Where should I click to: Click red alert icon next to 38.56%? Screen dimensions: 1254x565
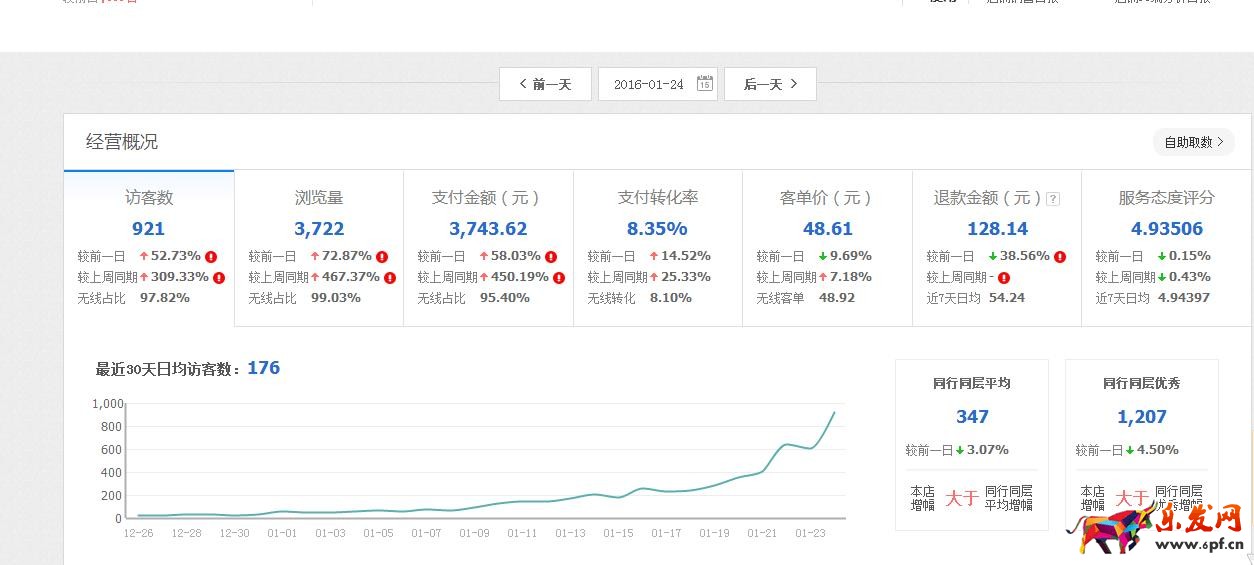click(x=1060, y=257)
